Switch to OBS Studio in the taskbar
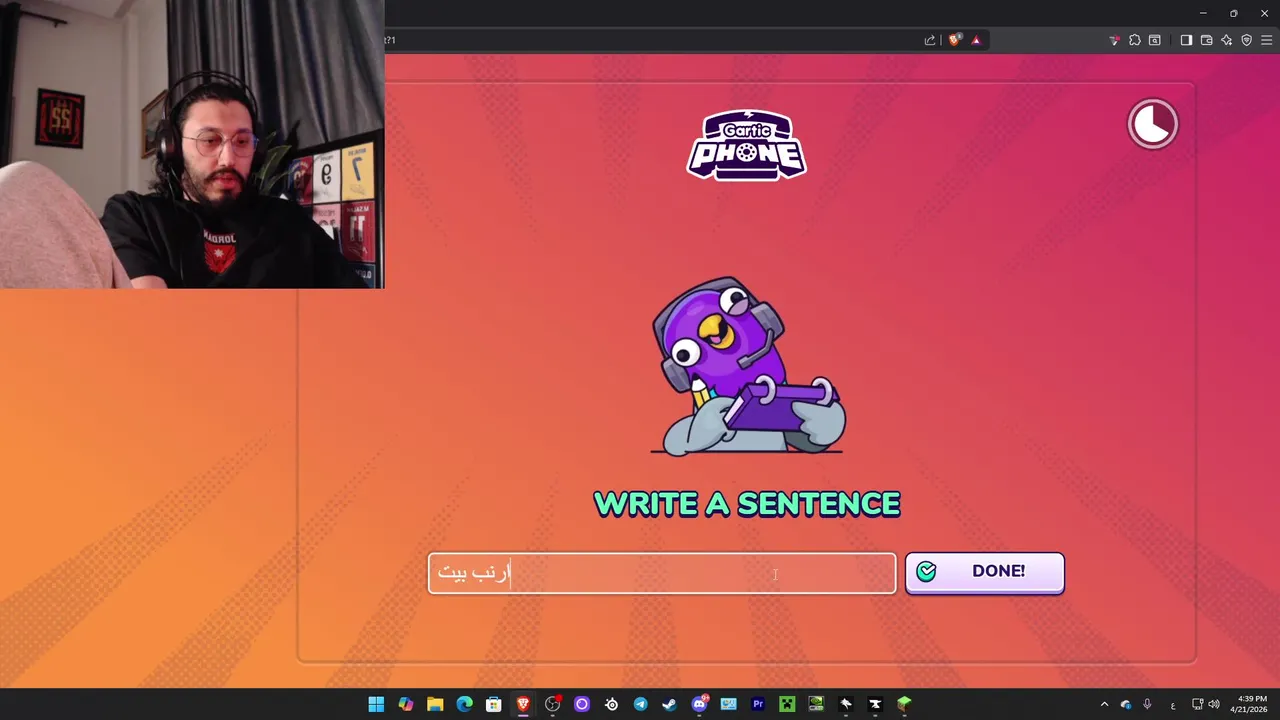The image size is (1280, 720). (552, 704)
